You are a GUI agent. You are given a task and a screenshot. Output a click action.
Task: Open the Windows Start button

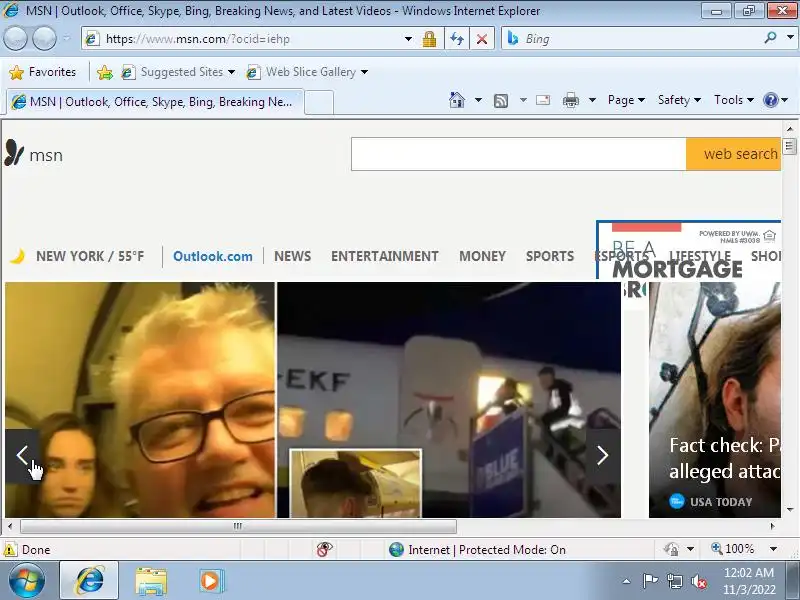coord(26,581)
